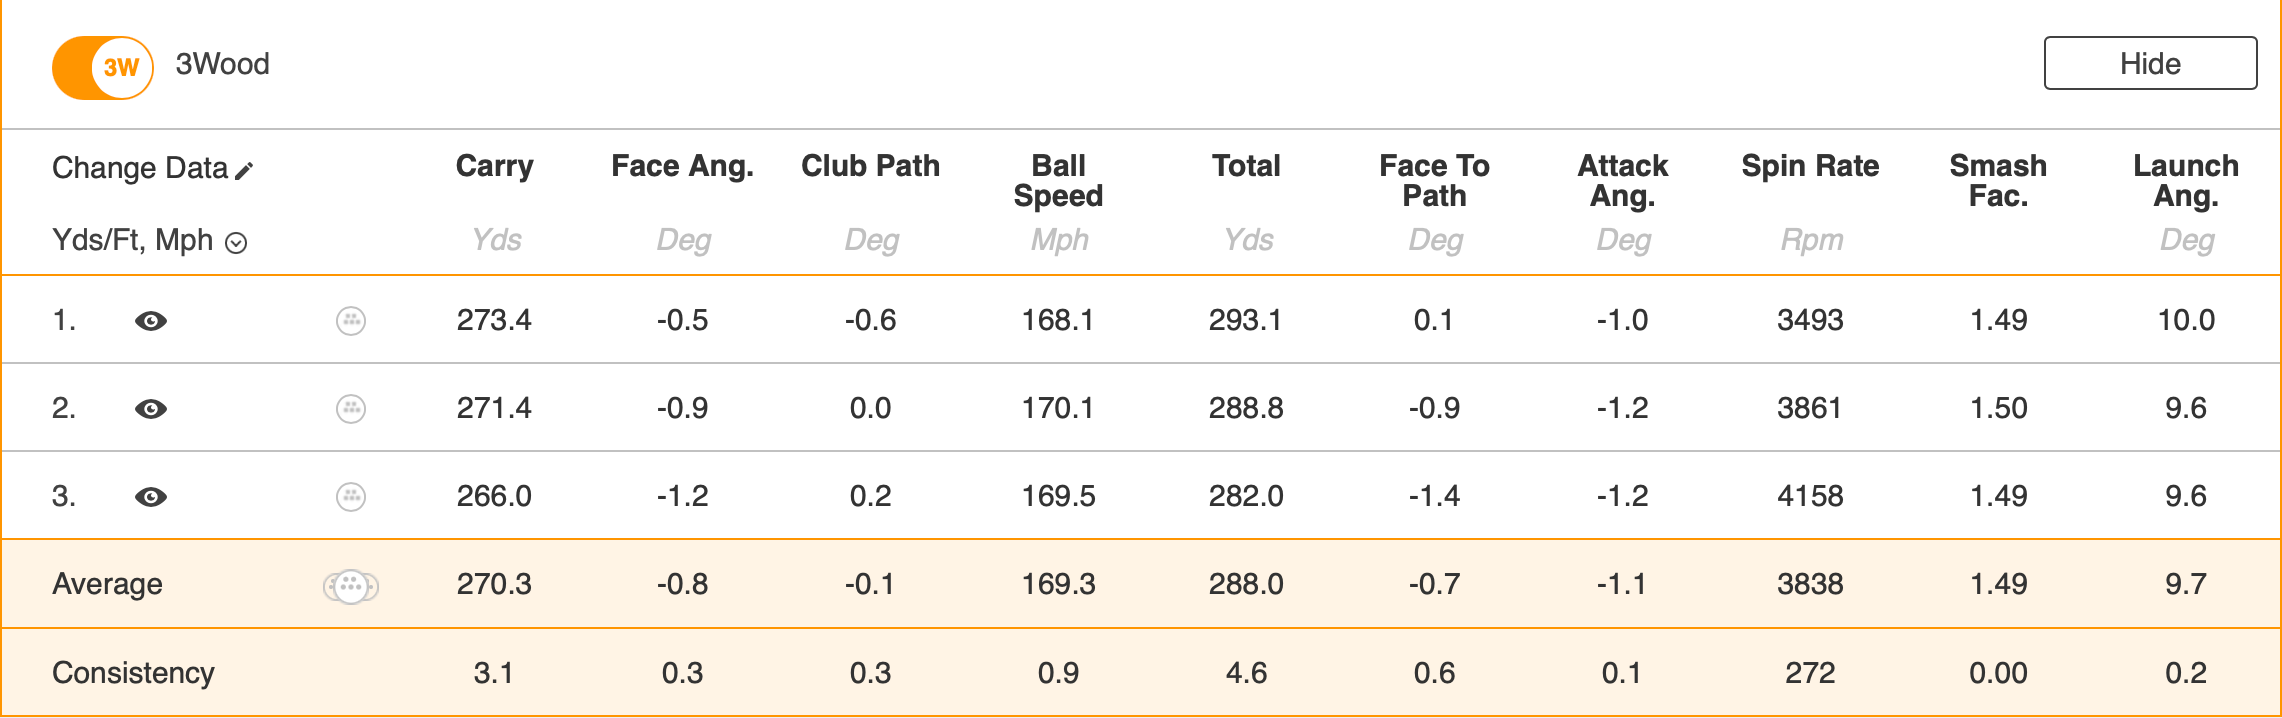Image resolution: width=2282 pixels, height=718 pixels.
Task: Select the Ball Speed column header
Action: (x=1058, y=180)
